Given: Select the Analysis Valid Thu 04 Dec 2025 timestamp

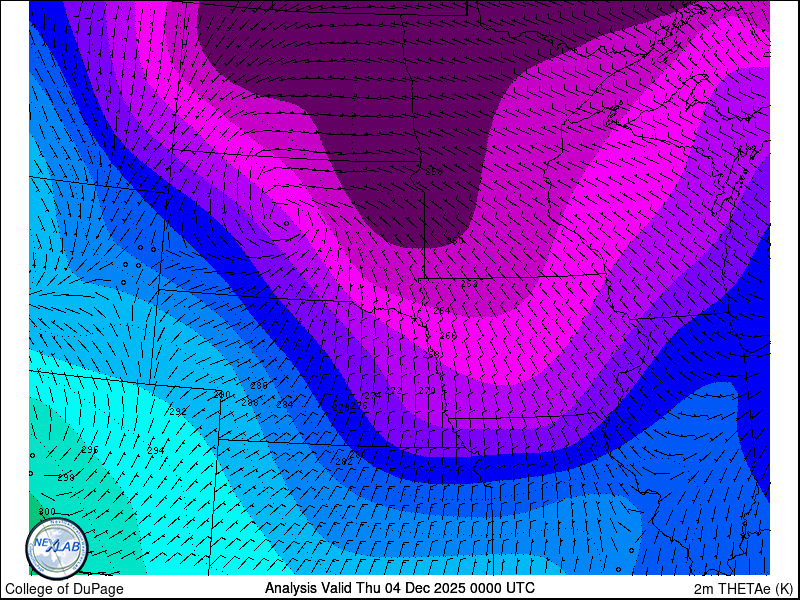Looking at the screenshot, I should pos(399,587).
